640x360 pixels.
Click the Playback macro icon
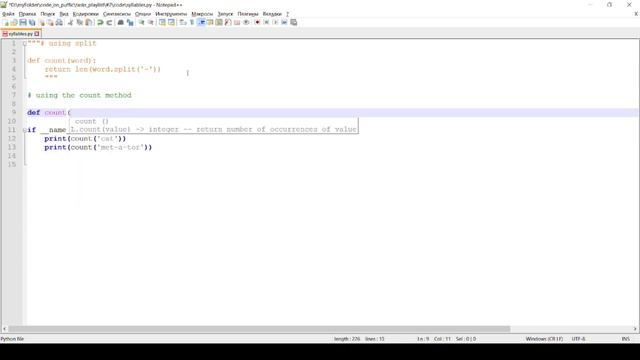[x=275, y=22]
